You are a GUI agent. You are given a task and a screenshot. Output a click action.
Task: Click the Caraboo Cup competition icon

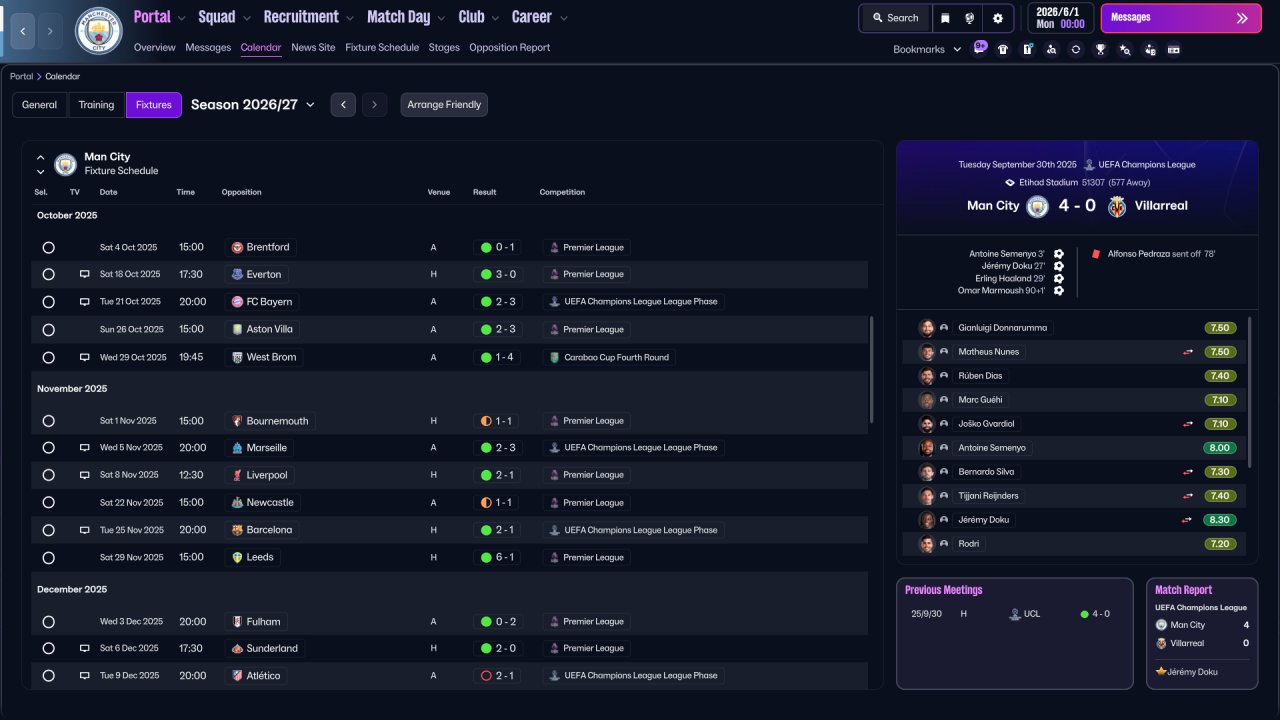coord(554,357)
